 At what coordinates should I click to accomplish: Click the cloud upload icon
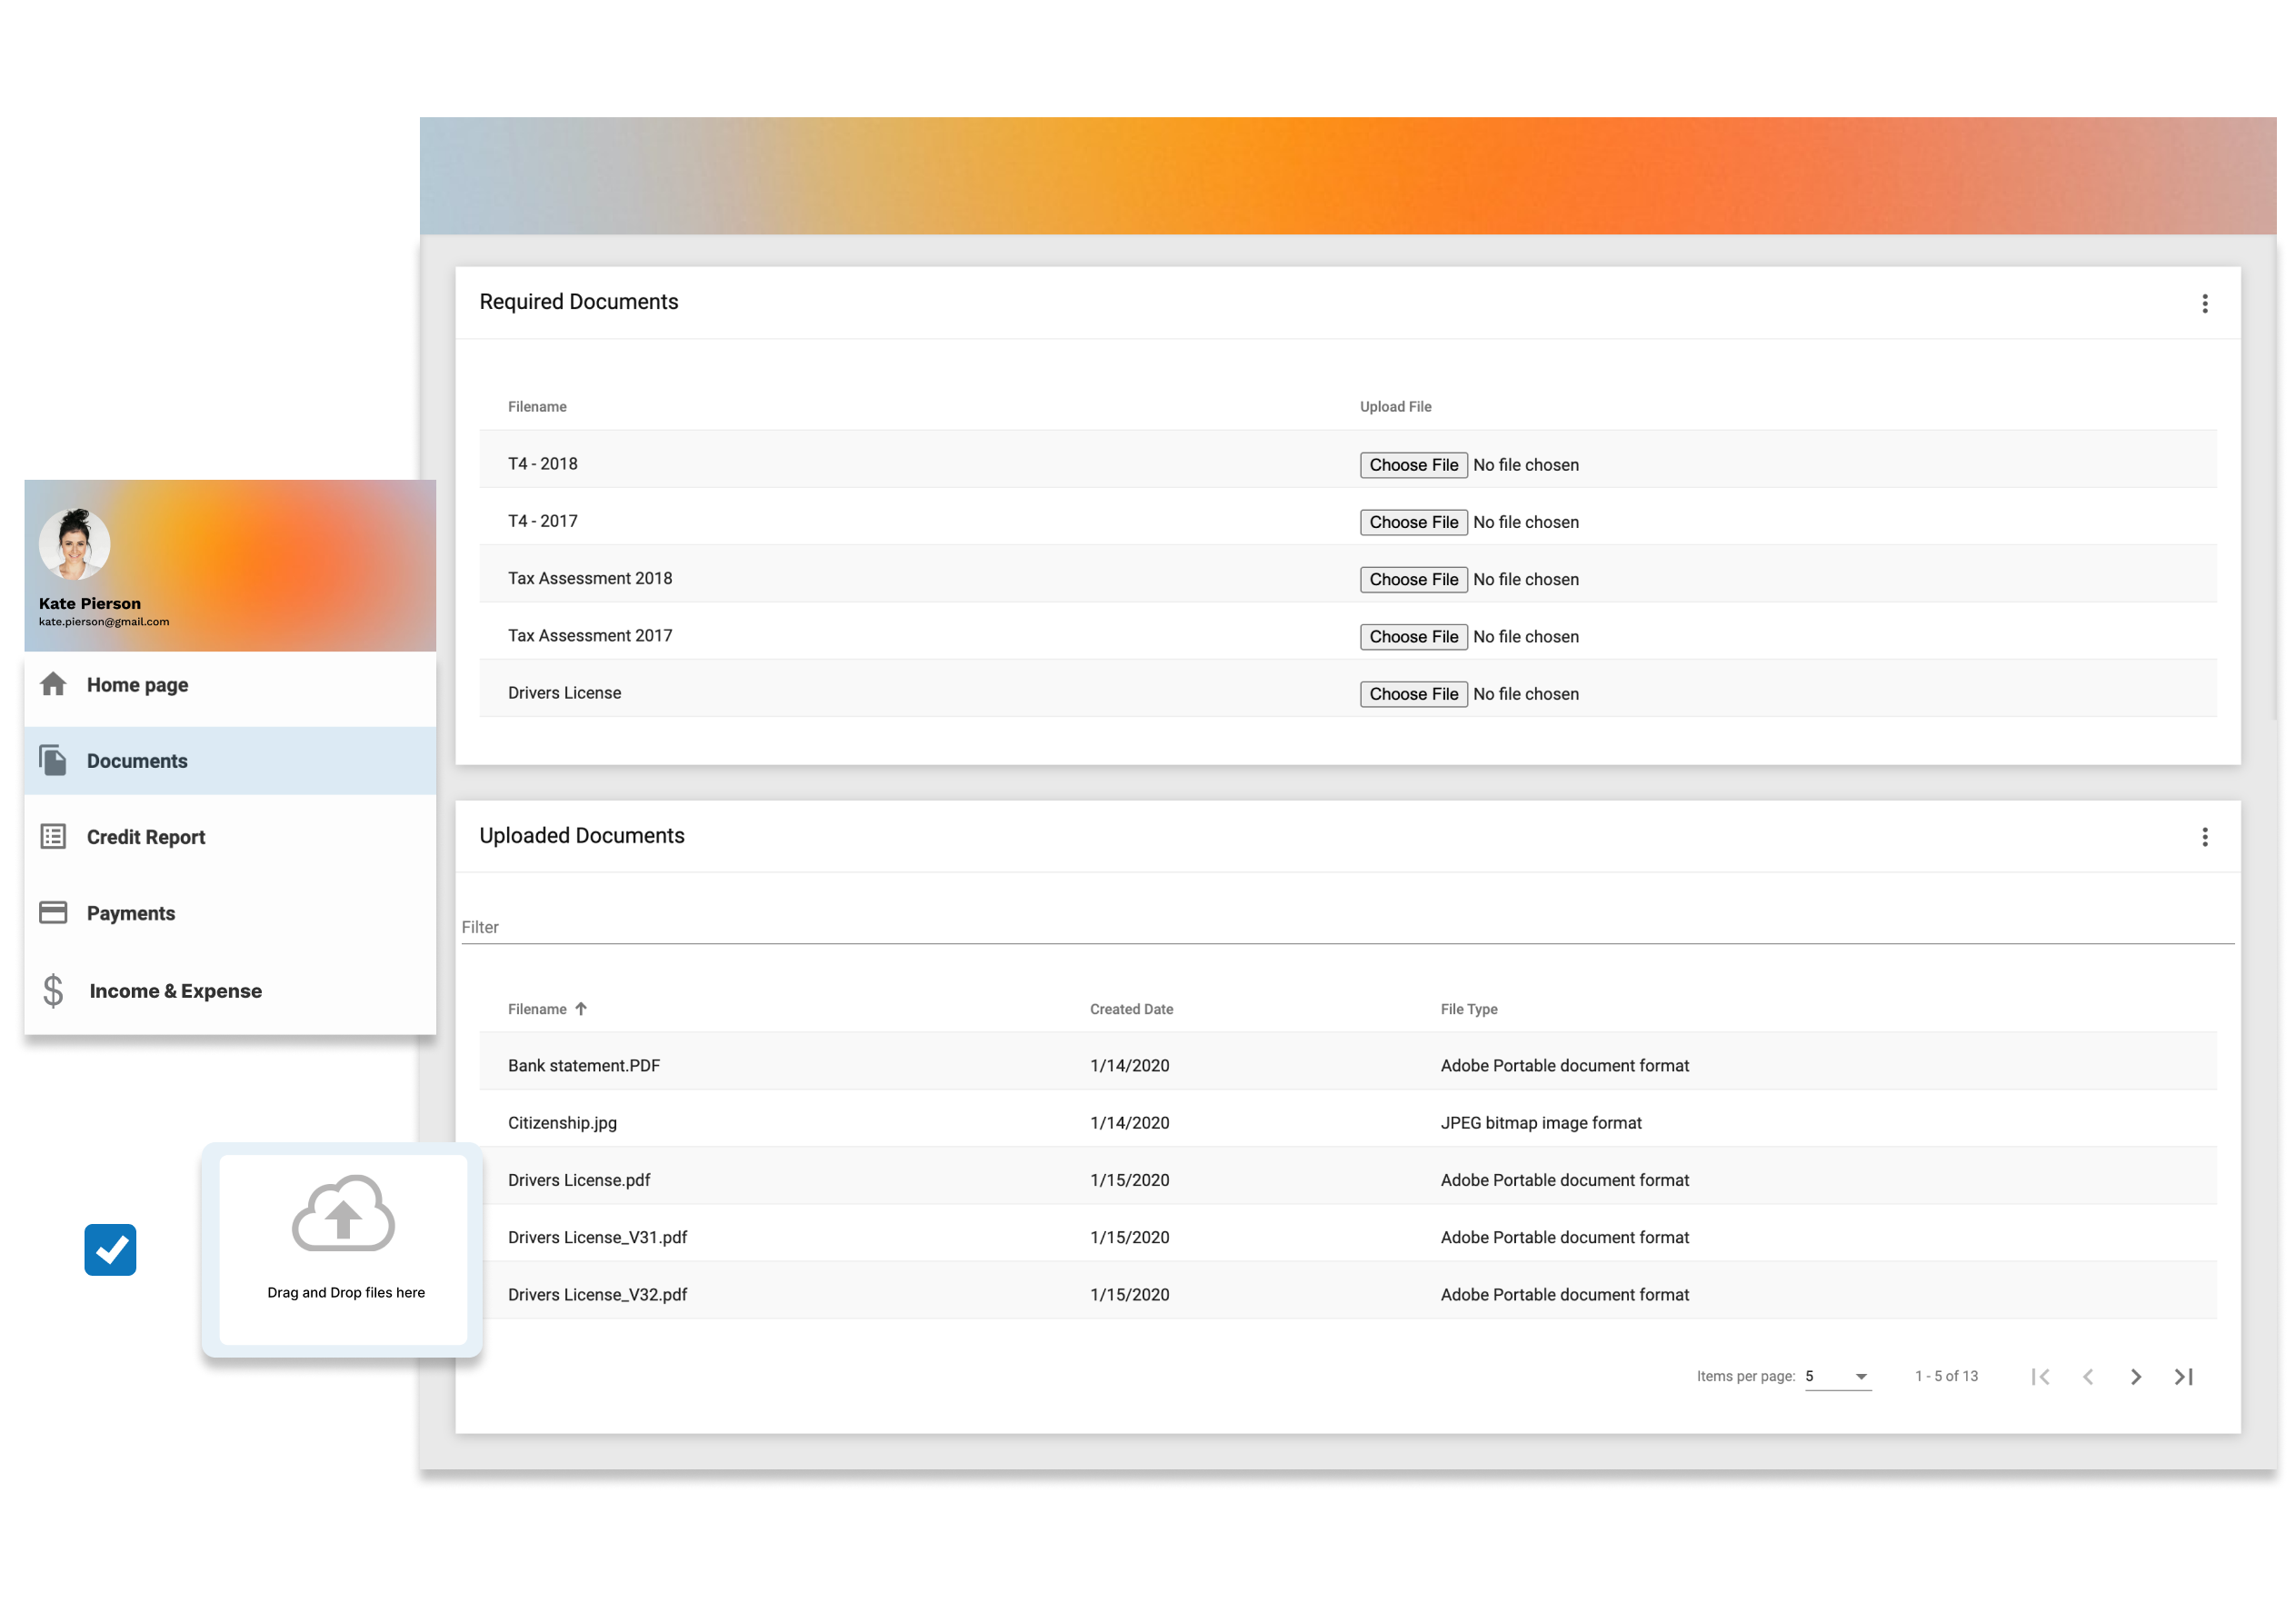point(343,1213)
